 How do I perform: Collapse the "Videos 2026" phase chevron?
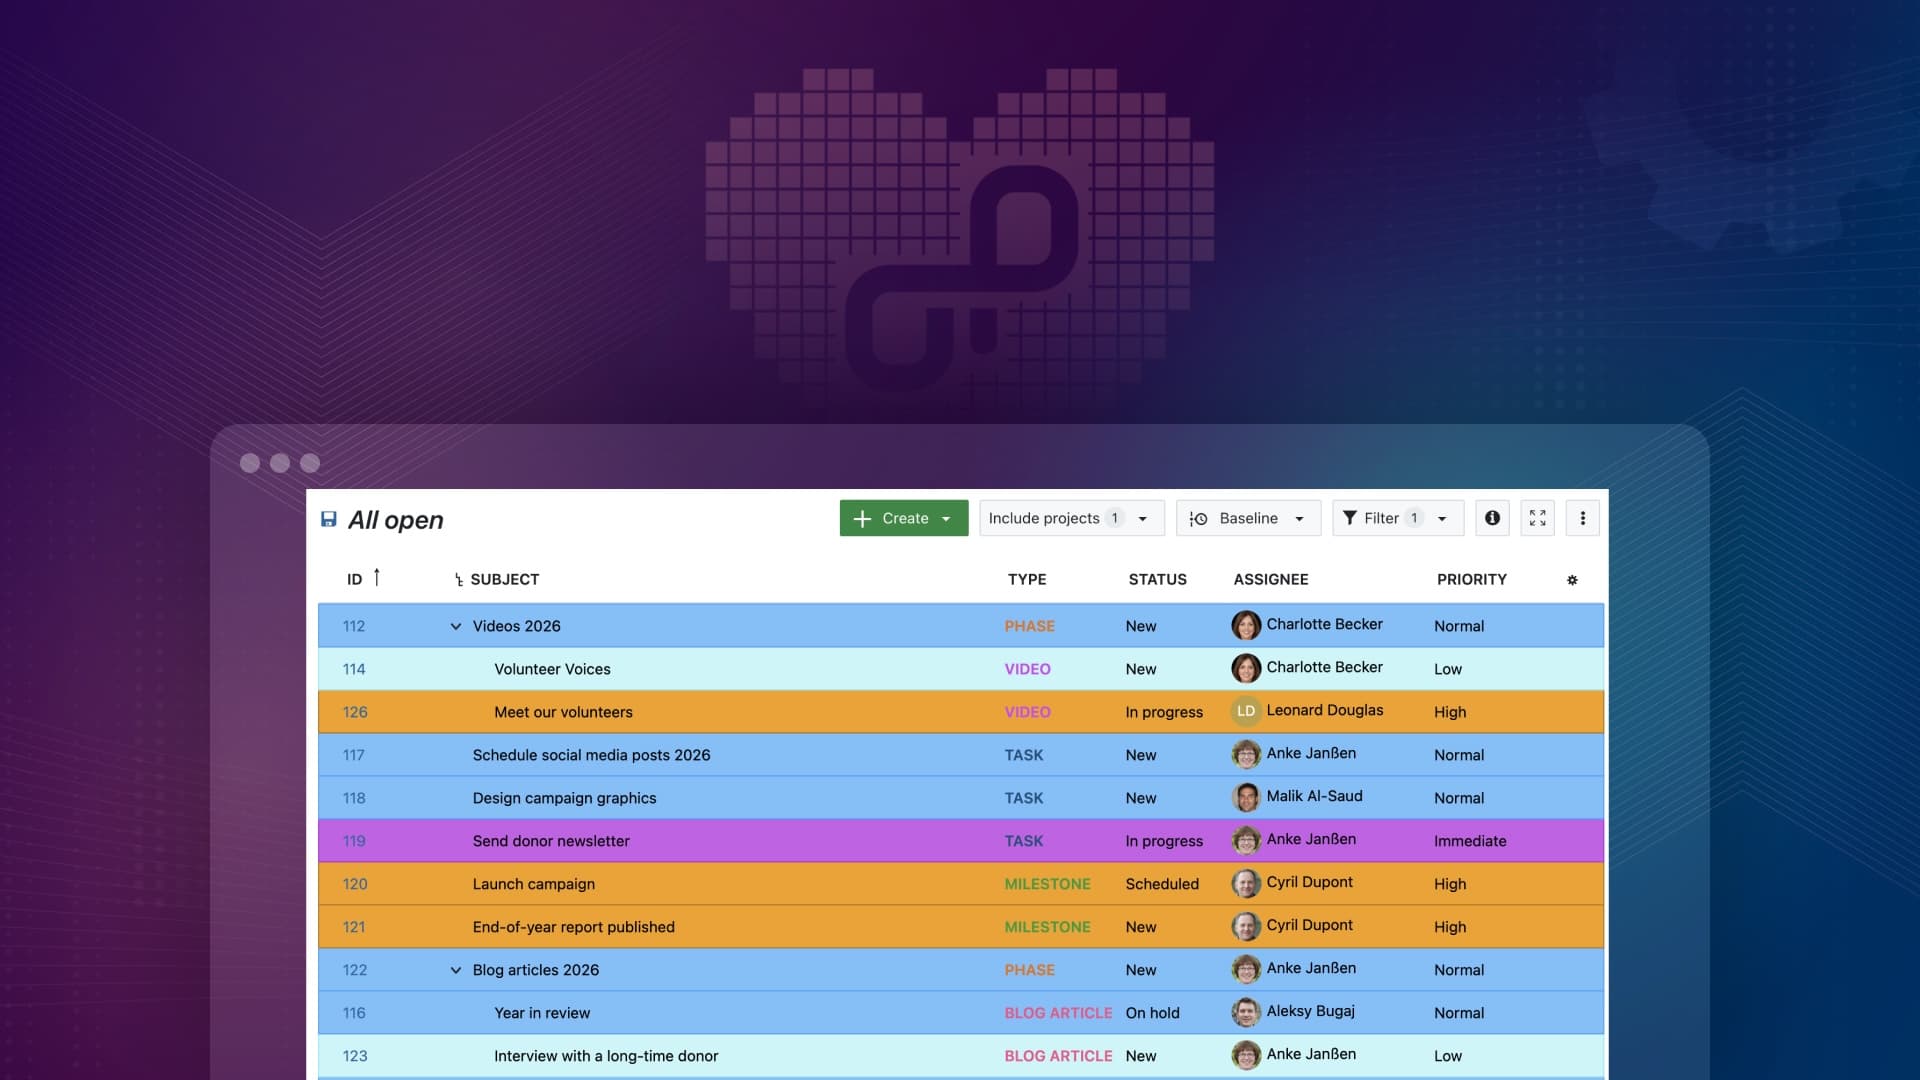click(x=456, y=626)
